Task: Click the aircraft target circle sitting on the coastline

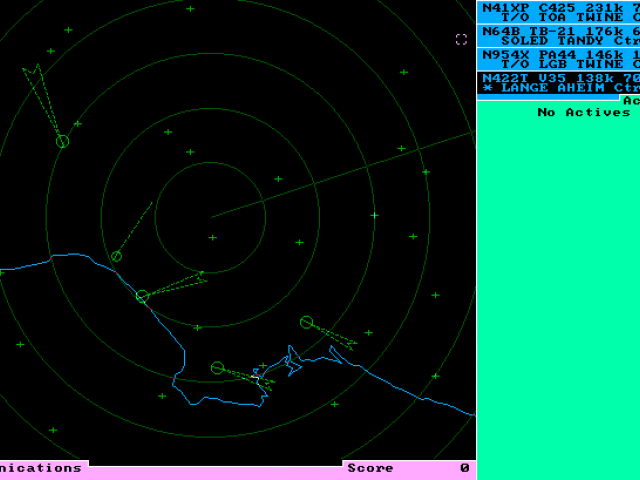Action: coord(142,296)
